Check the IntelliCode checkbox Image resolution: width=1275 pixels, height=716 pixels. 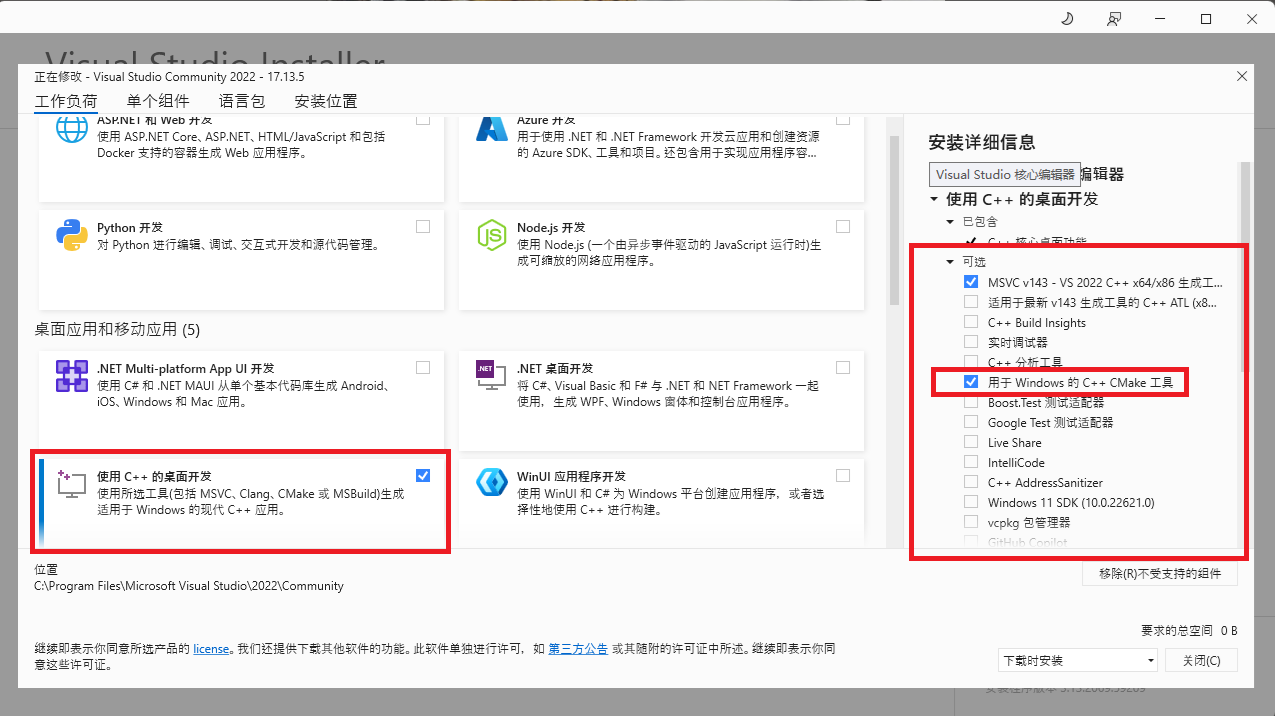click(x=971, y=462)
